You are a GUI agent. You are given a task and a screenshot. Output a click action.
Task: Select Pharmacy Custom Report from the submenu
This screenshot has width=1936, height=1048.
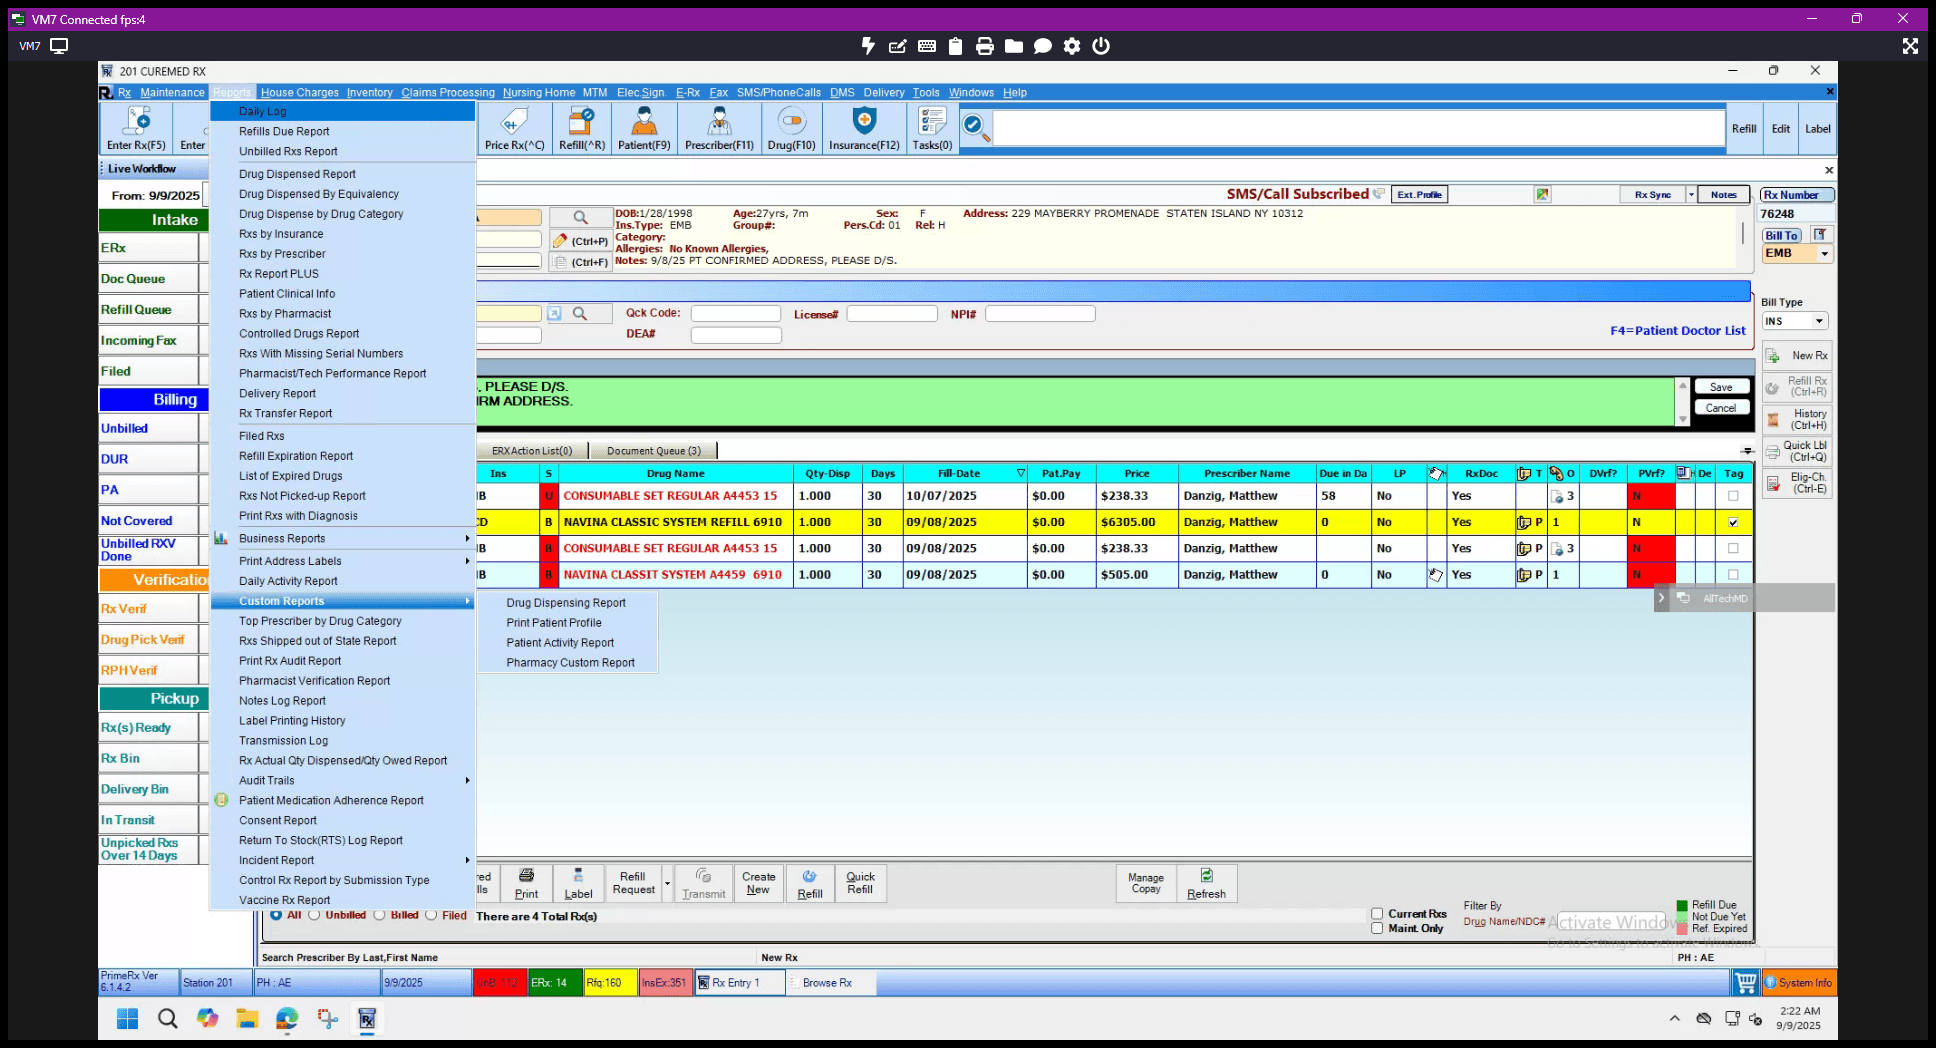570,663
